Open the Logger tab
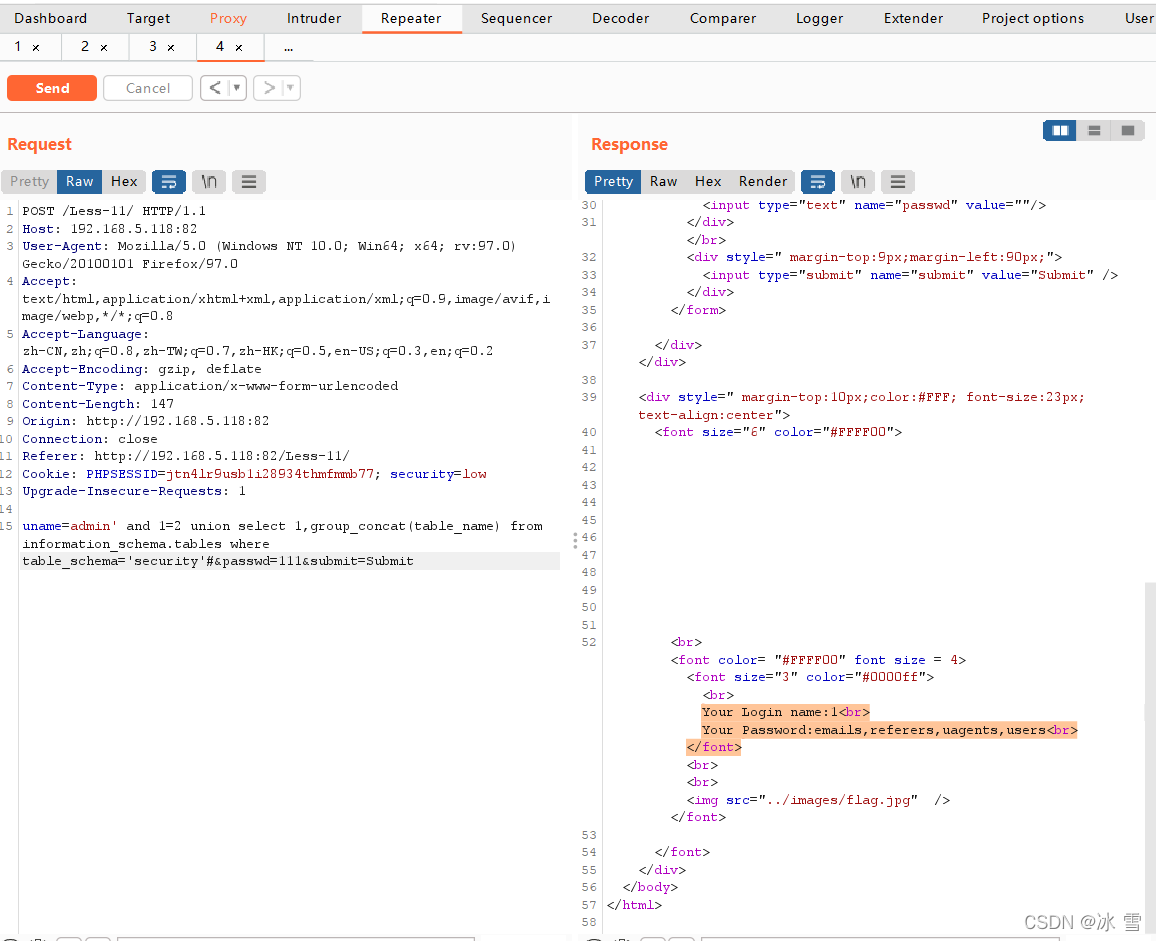The width and height of the screenshot is (1156, 941). [819, 18]
